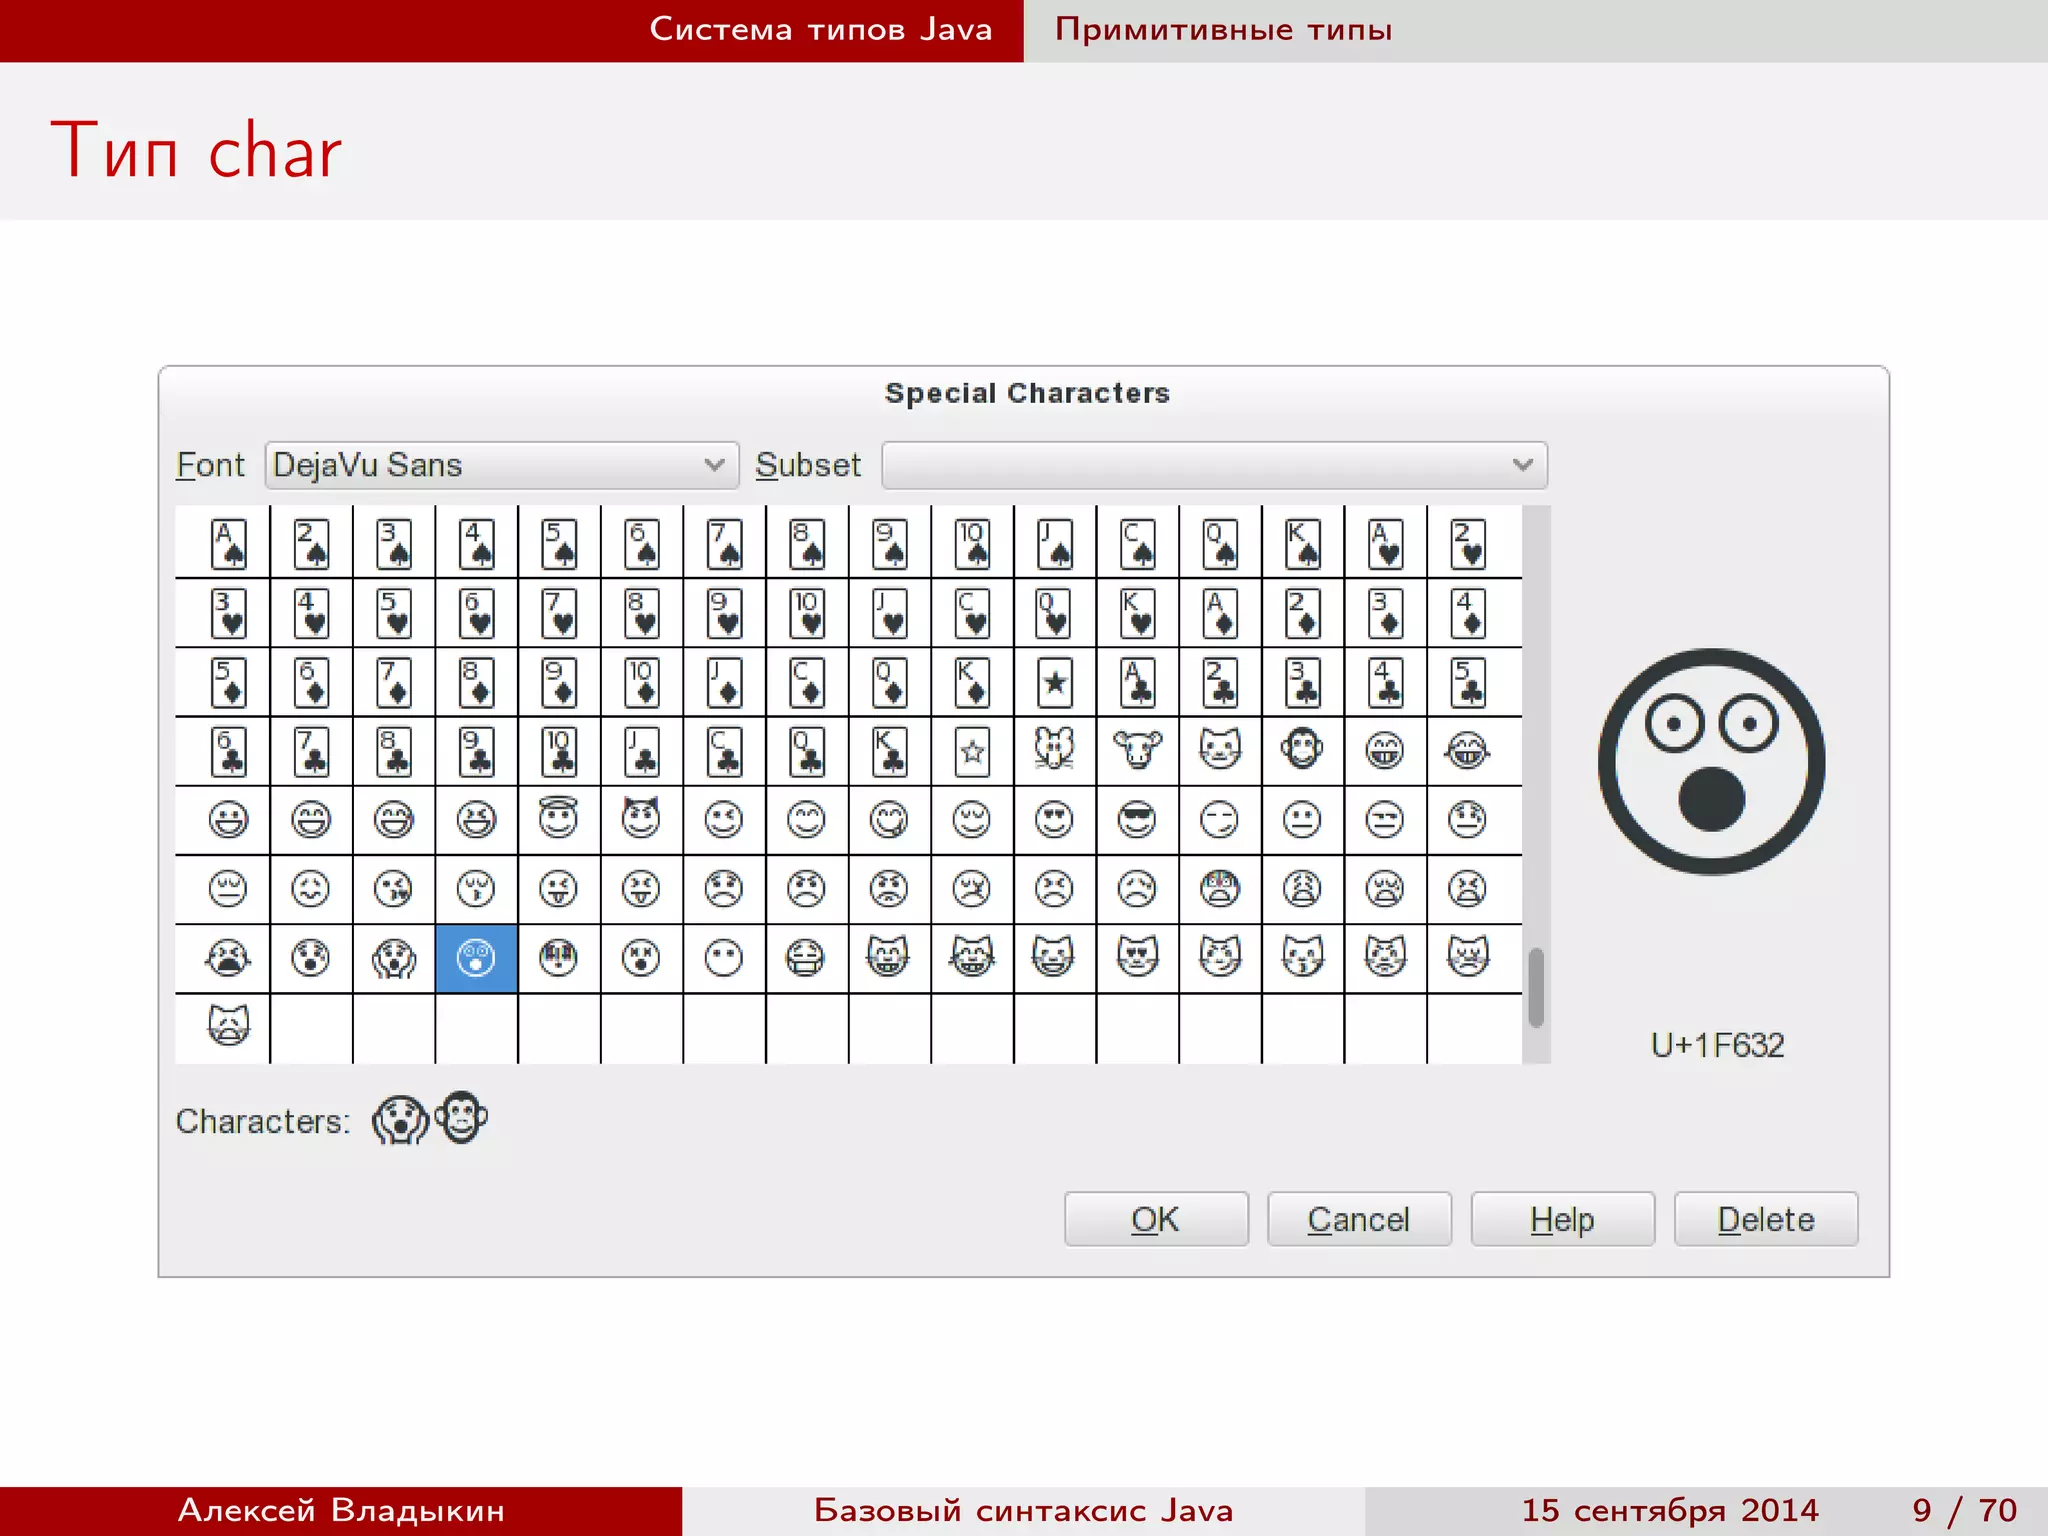Choose the 10 of Hearts card

click(x=806, y=612)
